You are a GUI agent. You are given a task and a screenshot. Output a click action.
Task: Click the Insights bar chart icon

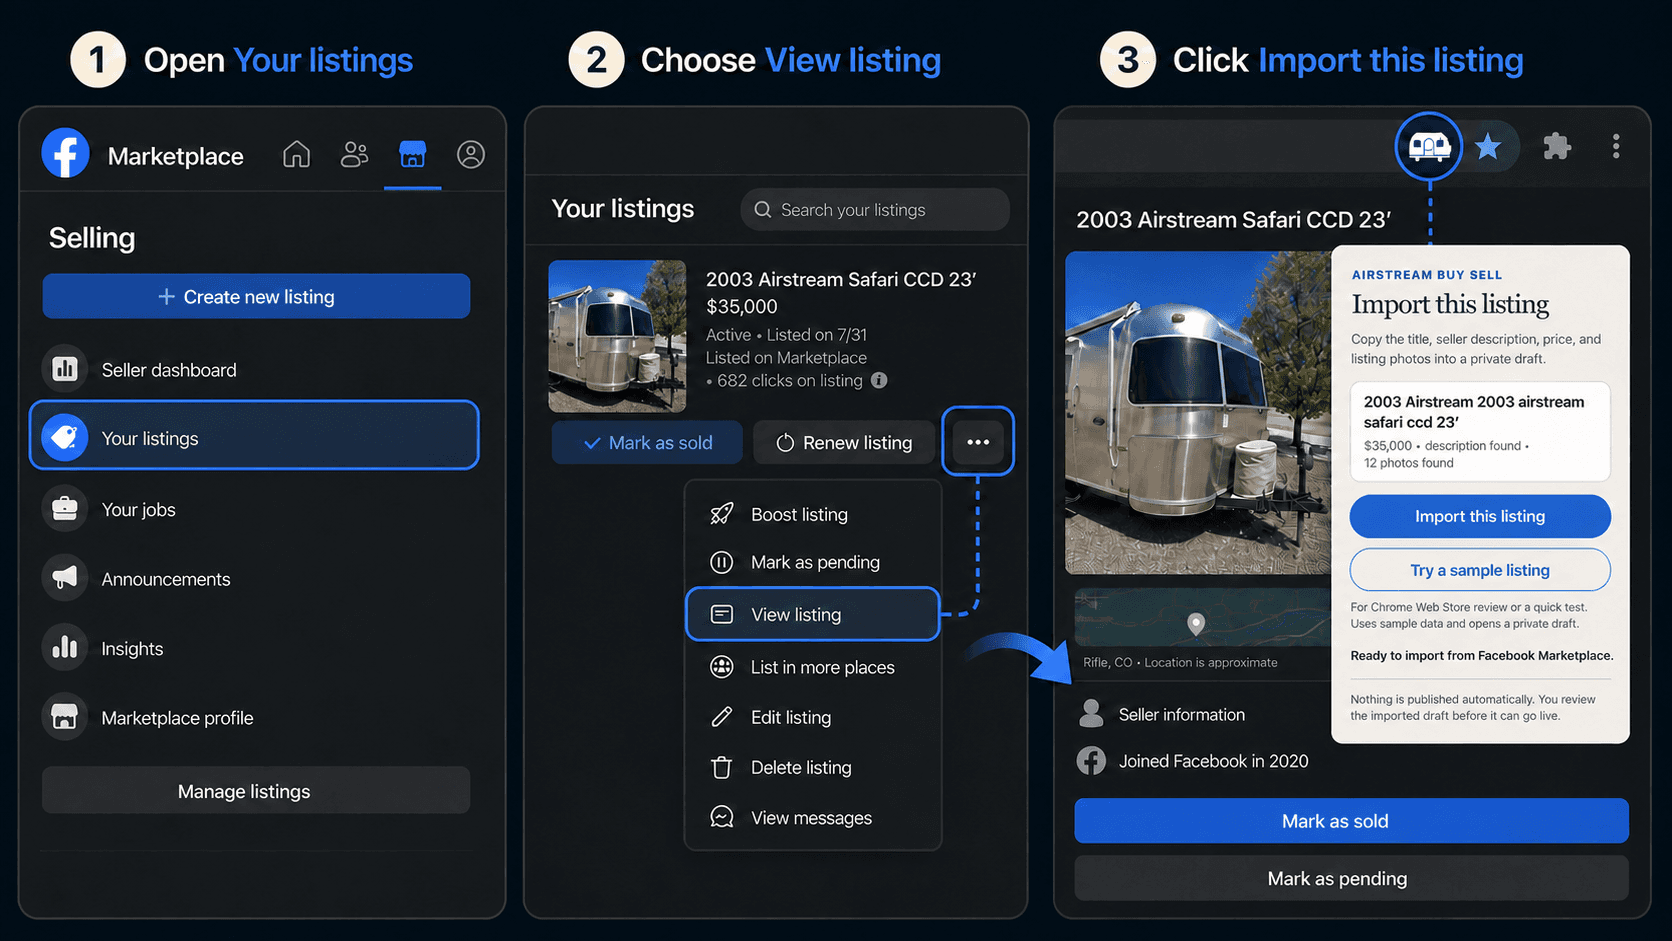[x=65, y=648]
